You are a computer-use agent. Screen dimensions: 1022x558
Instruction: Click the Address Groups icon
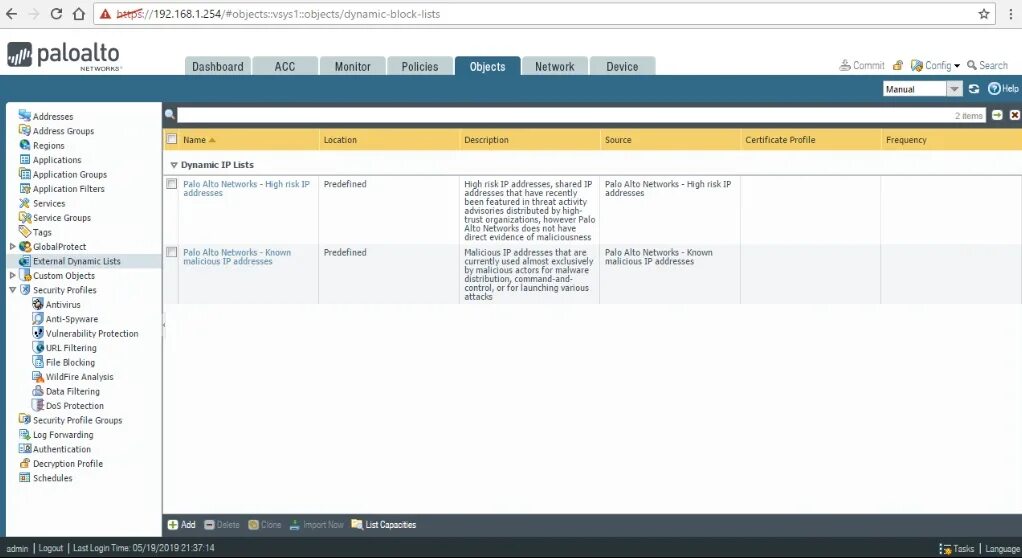25,130
